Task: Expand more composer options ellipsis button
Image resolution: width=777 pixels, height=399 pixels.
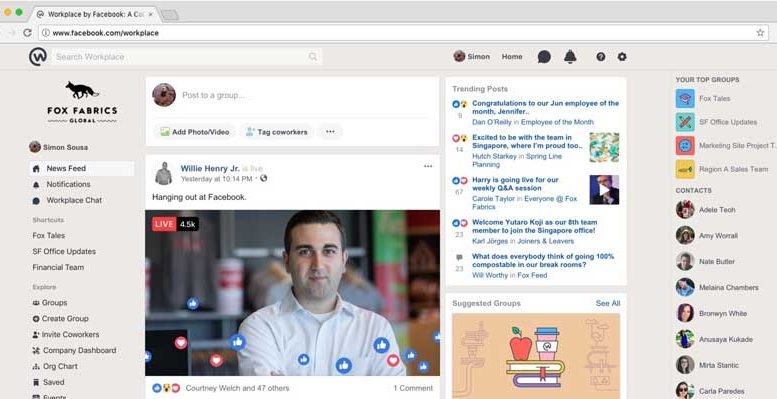Action: 330,132
